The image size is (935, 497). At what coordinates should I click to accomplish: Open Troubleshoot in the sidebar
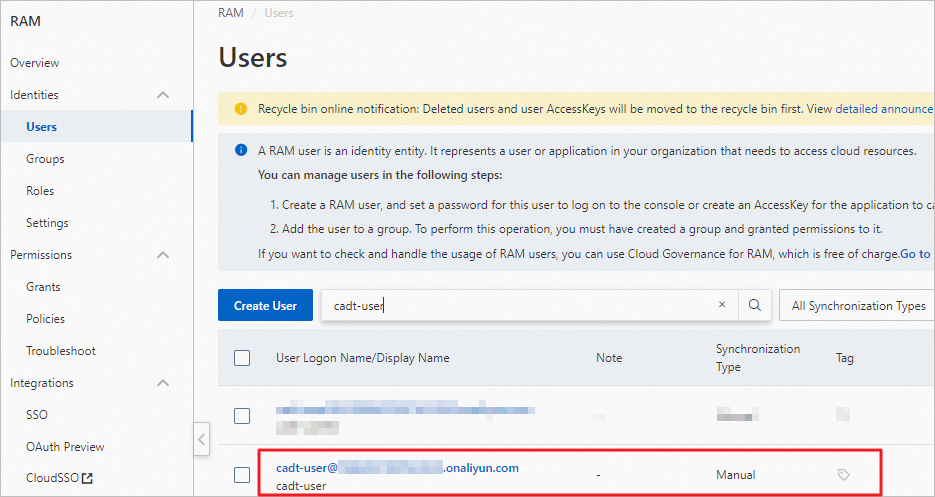tap(61, 351)
